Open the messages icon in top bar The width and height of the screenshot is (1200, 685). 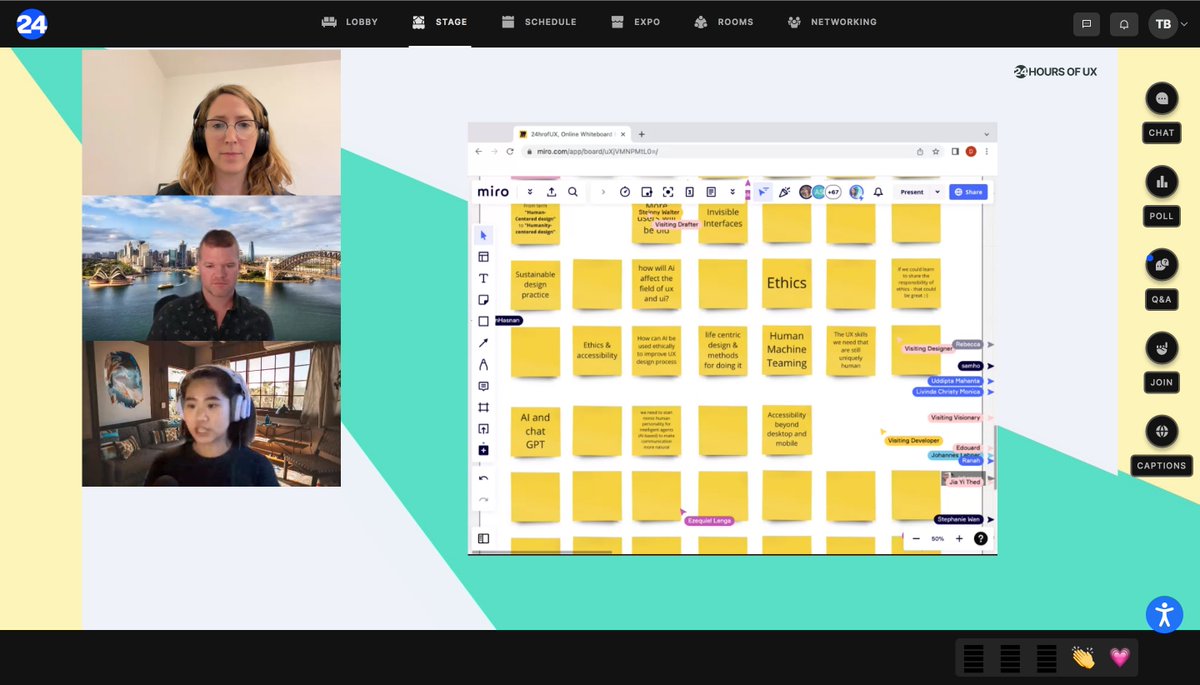tap(1085, 24)
